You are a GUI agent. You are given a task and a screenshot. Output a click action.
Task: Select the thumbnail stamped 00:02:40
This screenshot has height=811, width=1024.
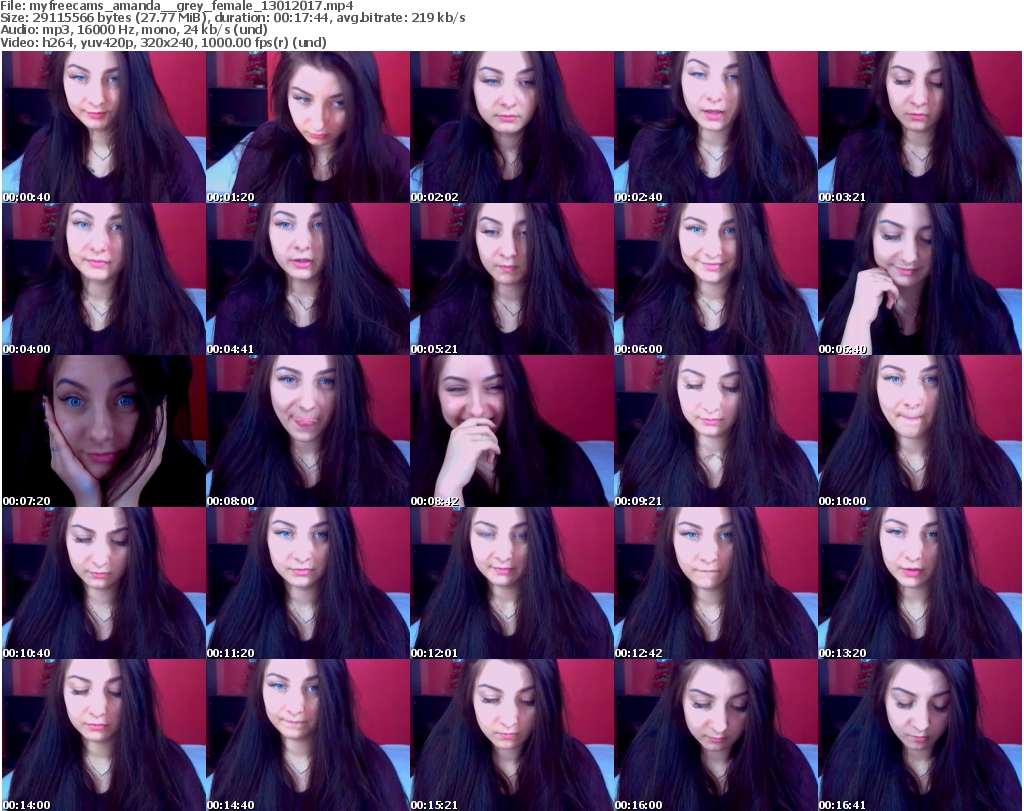click(716, 127)
